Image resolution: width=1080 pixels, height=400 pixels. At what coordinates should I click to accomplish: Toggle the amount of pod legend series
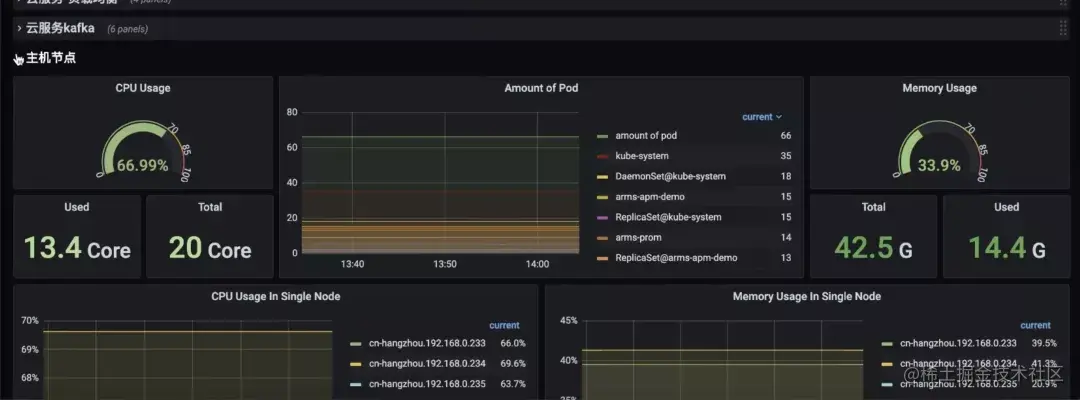pos(645,136)
